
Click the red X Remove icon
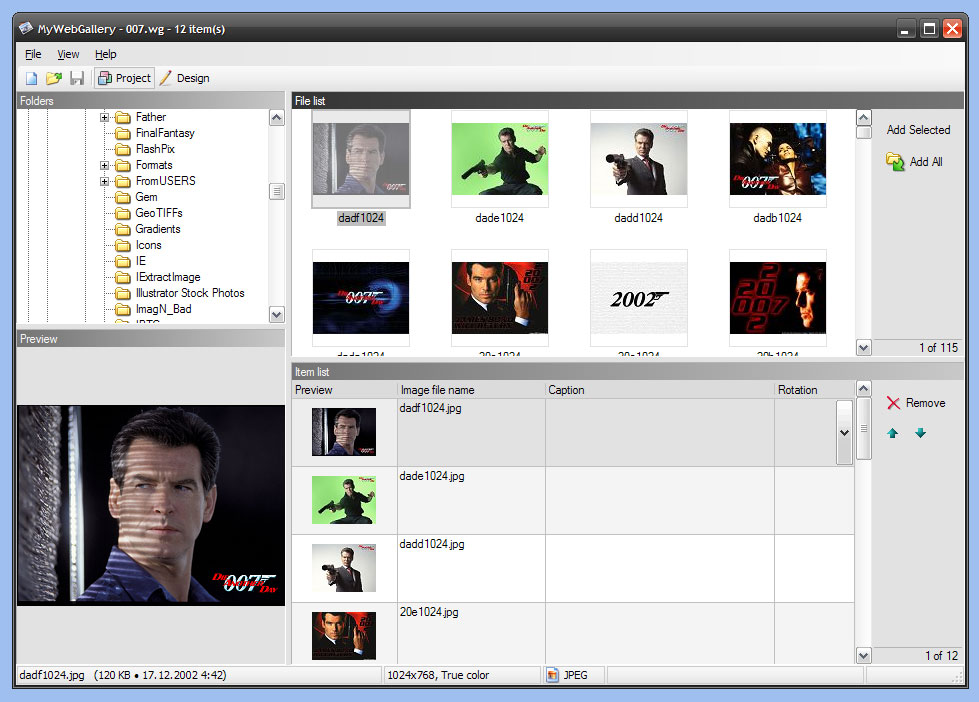893,403
